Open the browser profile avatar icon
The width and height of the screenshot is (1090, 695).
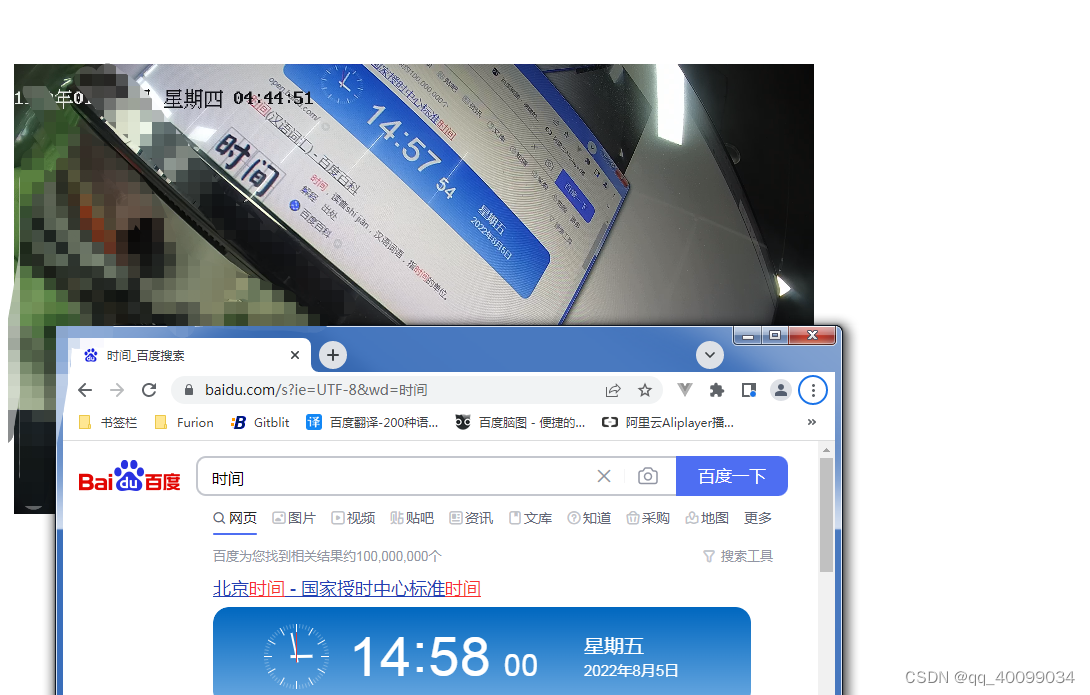click(781, 390)
